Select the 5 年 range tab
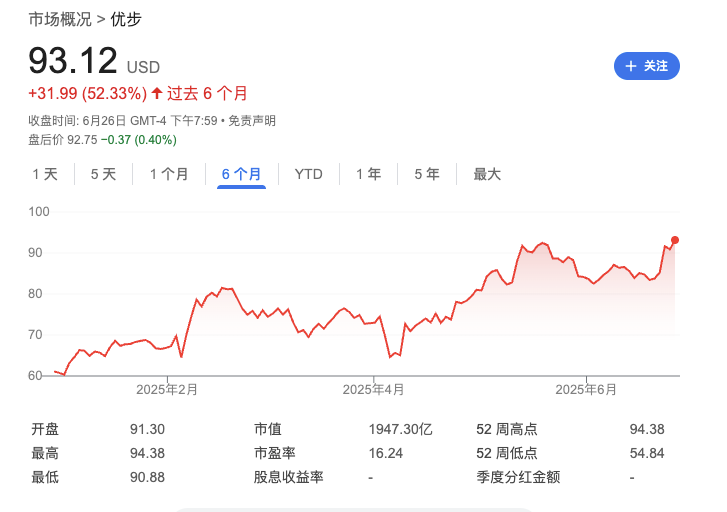Screen dimensions: 727x512 pos(427,174)
